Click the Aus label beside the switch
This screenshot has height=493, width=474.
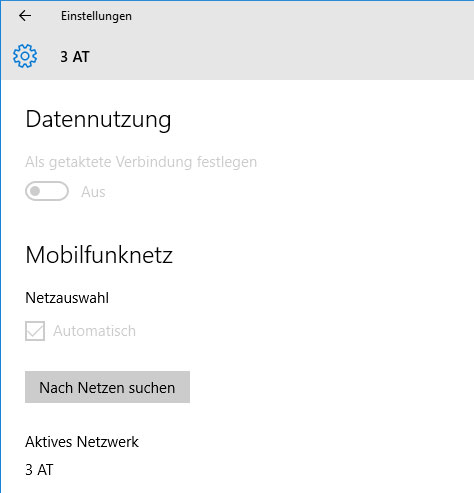(x=93, y=192)
